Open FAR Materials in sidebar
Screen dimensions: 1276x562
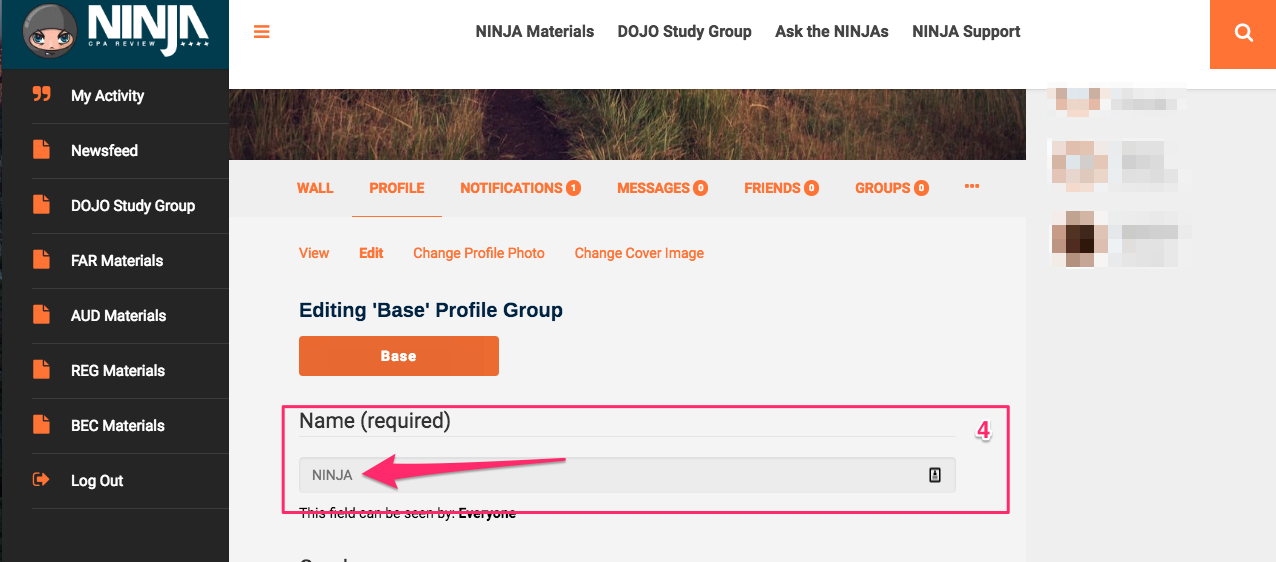117,261
